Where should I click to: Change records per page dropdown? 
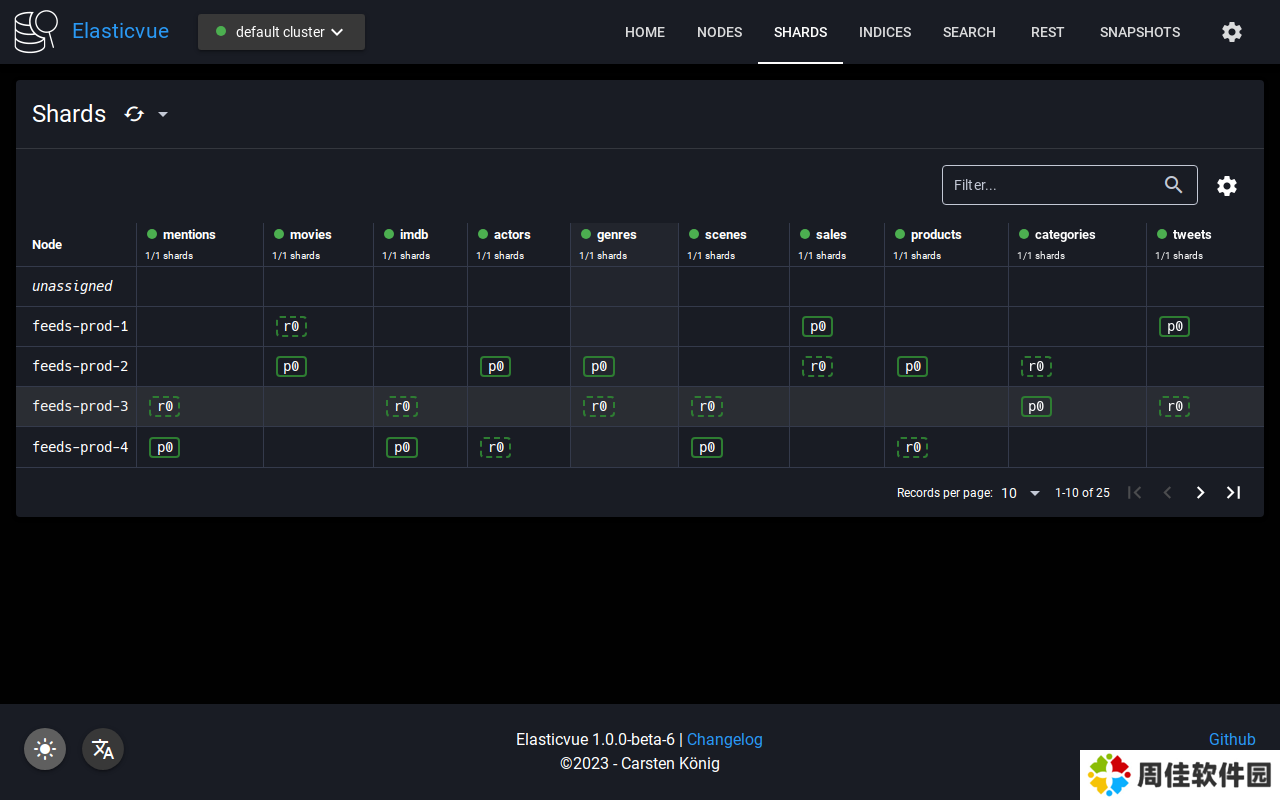(1021, 493)
